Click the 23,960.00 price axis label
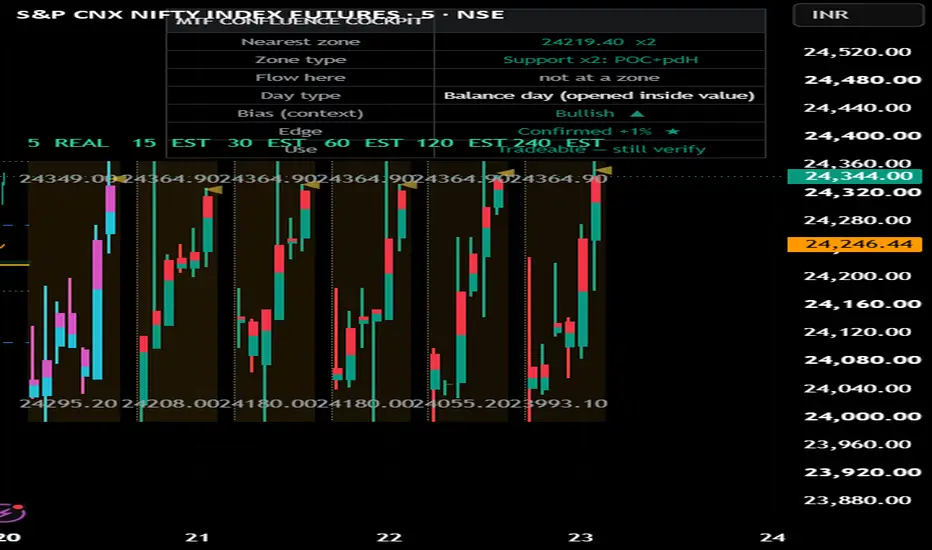The image size is (932, 550). point(857,444)
